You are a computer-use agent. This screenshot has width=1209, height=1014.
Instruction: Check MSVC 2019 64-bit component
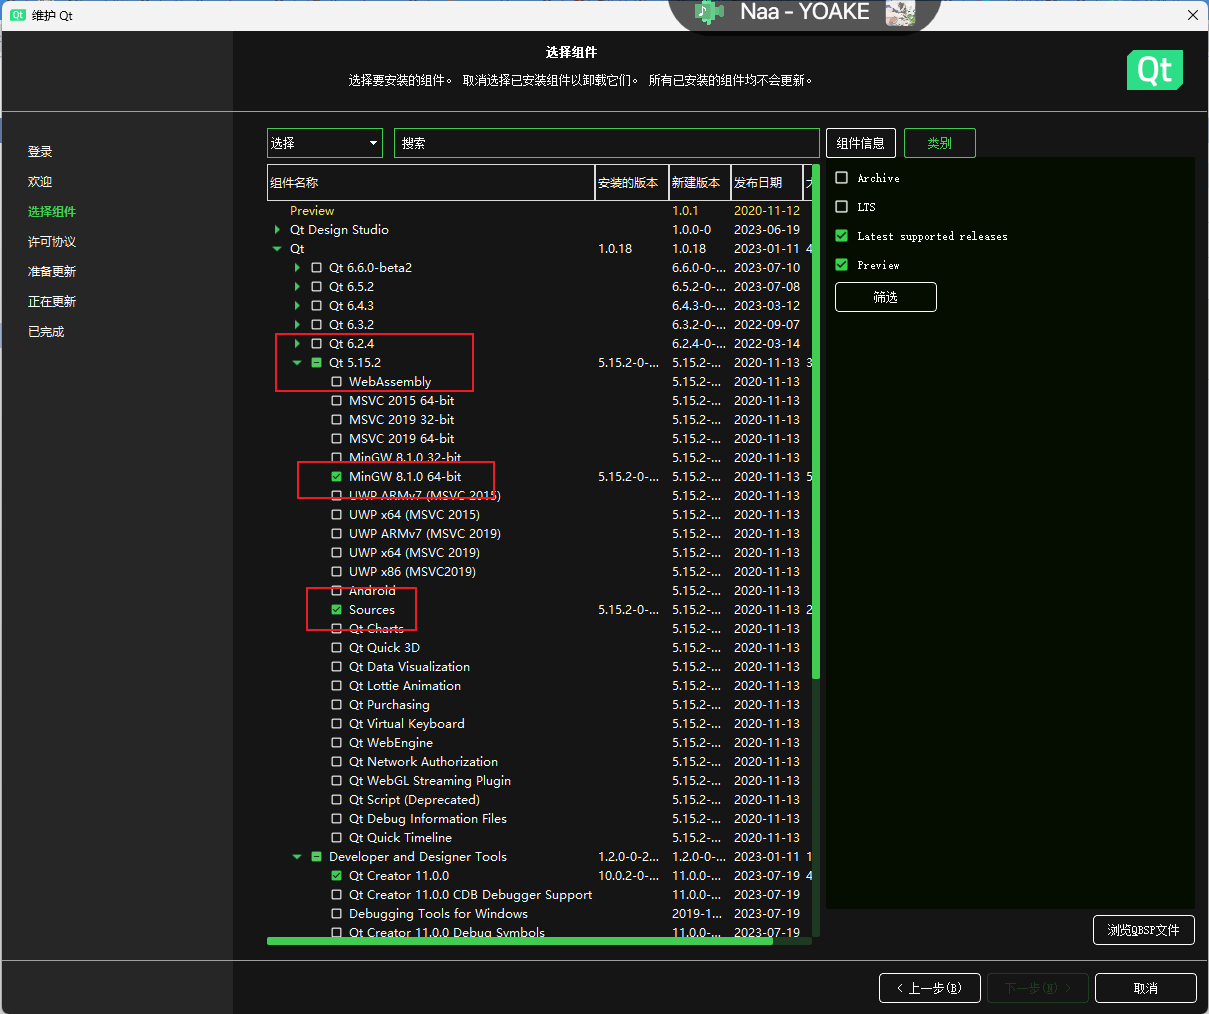[x=337, y=439]
